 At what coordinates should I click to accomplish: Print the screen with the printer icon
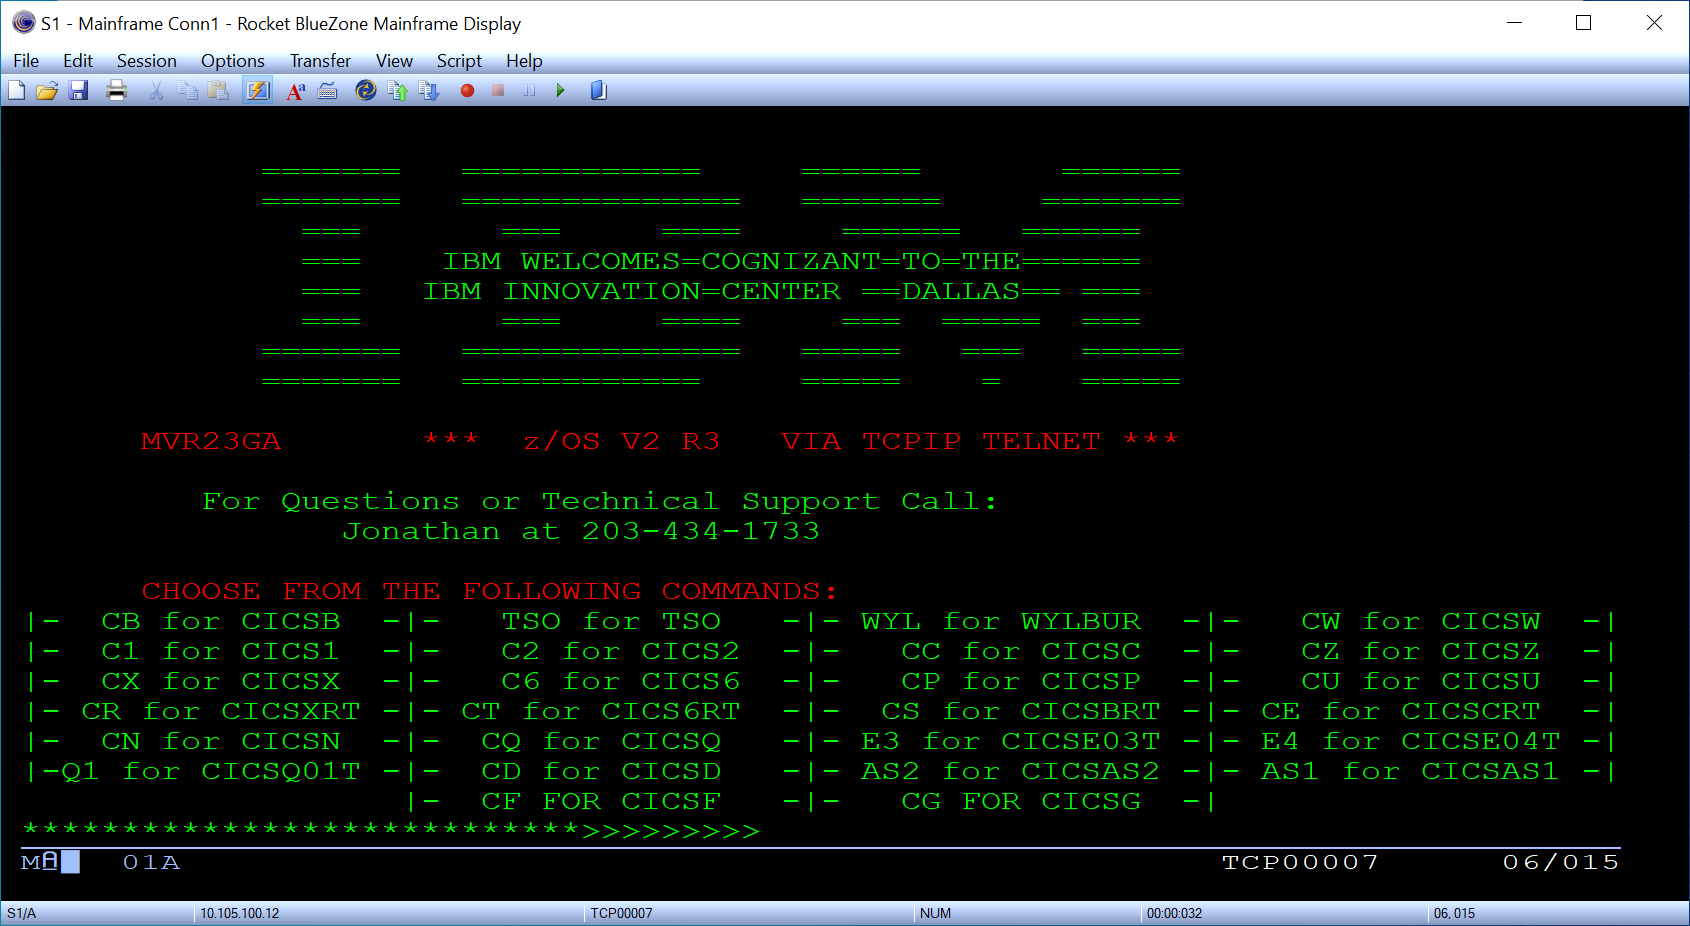click(117, 91)
